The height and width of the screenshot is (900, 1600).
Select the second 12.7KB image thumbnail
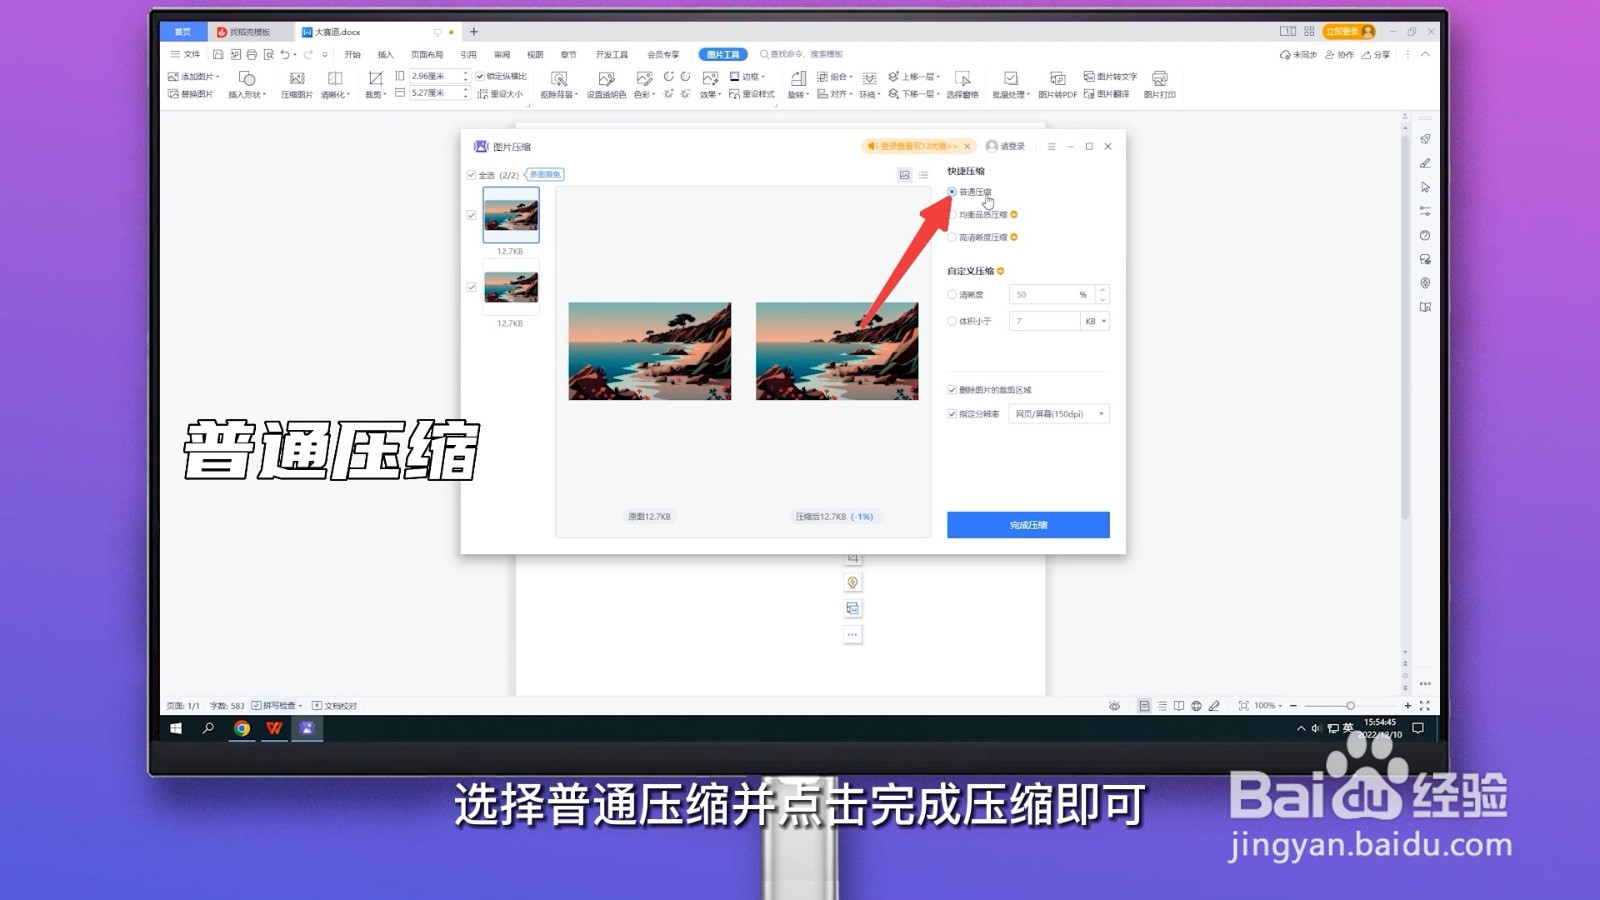click(510, 287)
